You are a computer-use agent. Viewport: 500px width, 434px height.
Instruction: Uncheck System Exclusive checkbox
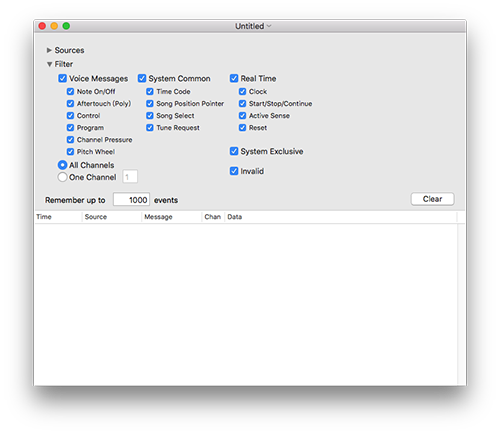tap(234, 151)
